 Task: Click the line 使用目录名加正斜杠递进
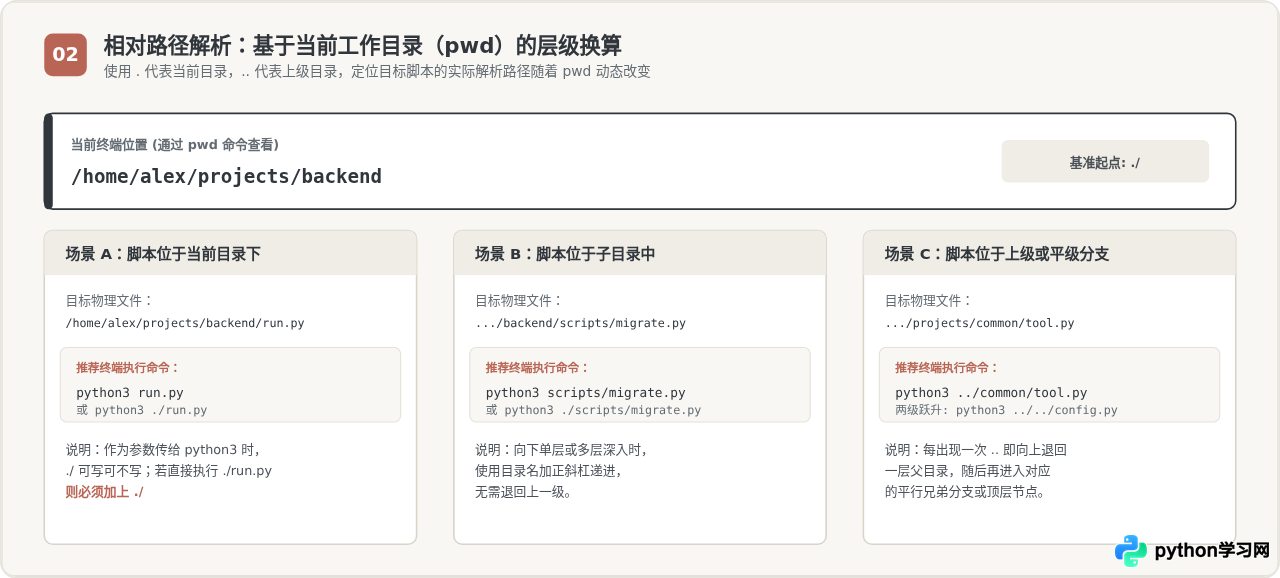click(548, 471)
